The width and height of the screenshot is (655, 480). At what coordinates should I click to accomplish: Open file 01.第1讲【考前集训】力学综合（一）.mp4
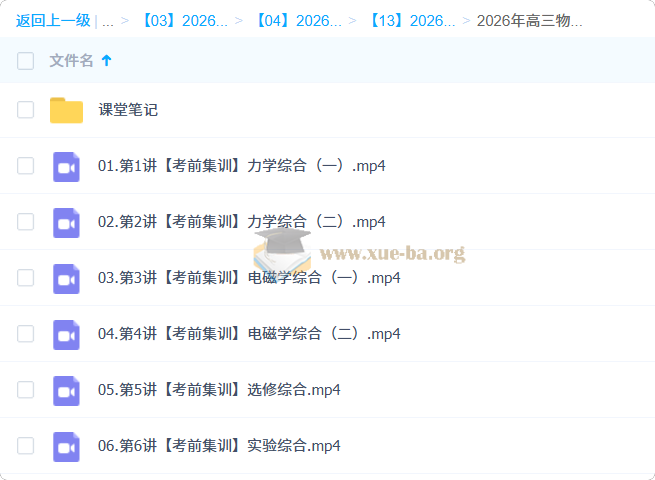coord(241,166)
